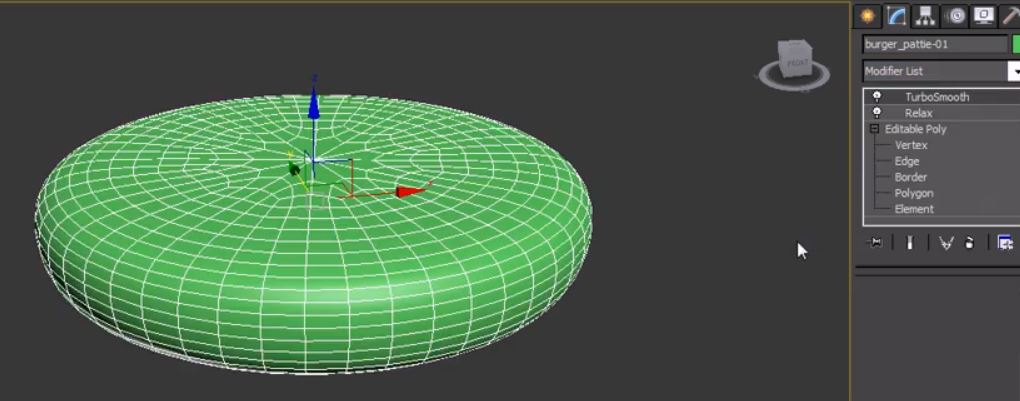The height and width of the screenshot is (401, 1020).
Task: Click the Pin Stack icon
Action: [875, 243]
